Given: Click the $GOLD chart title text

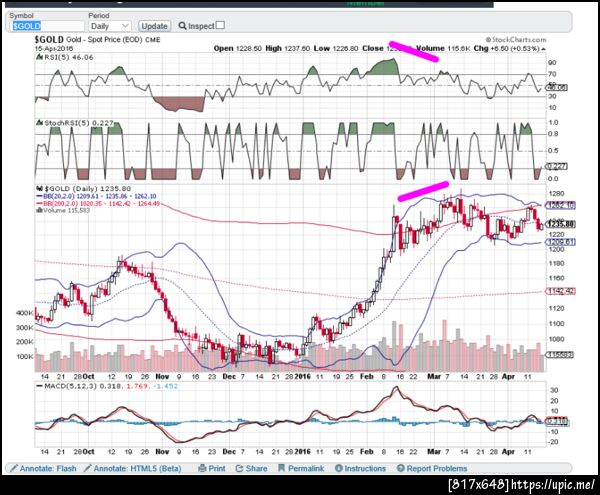Looking at the screenshot, I should coord(49,40).
